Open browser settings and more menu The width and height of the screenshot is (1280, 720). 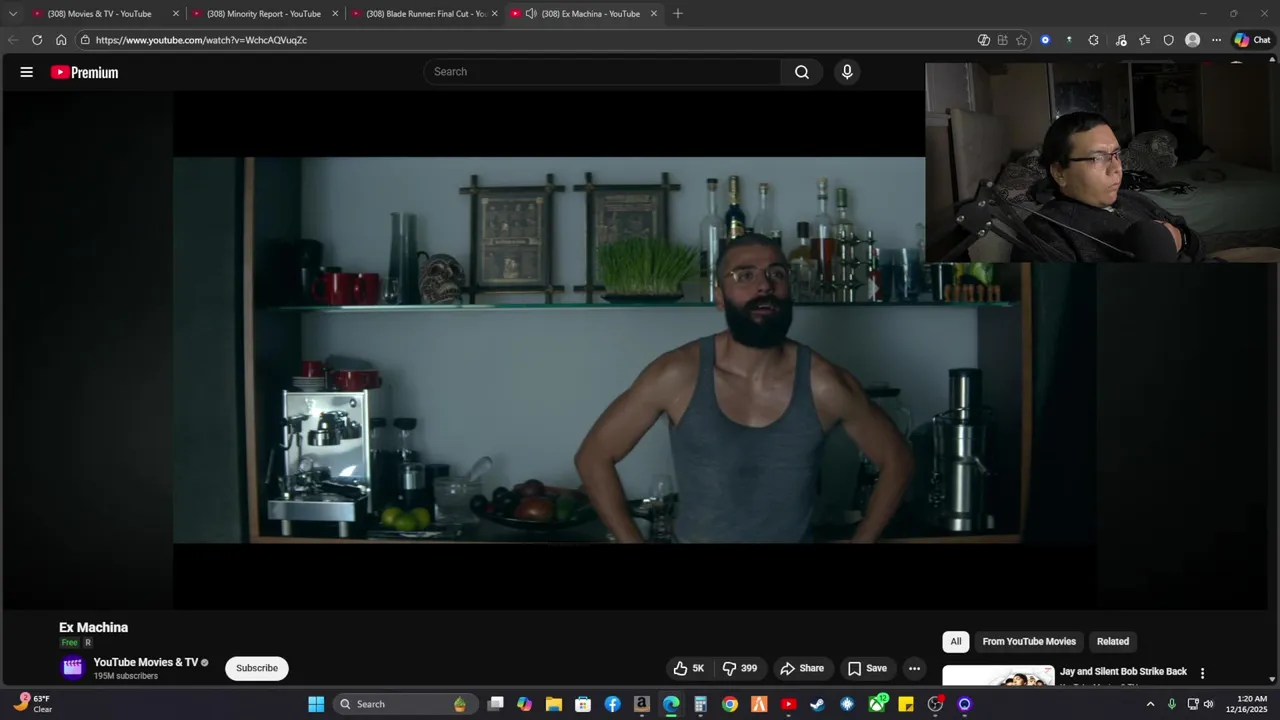pos(1216,40)
